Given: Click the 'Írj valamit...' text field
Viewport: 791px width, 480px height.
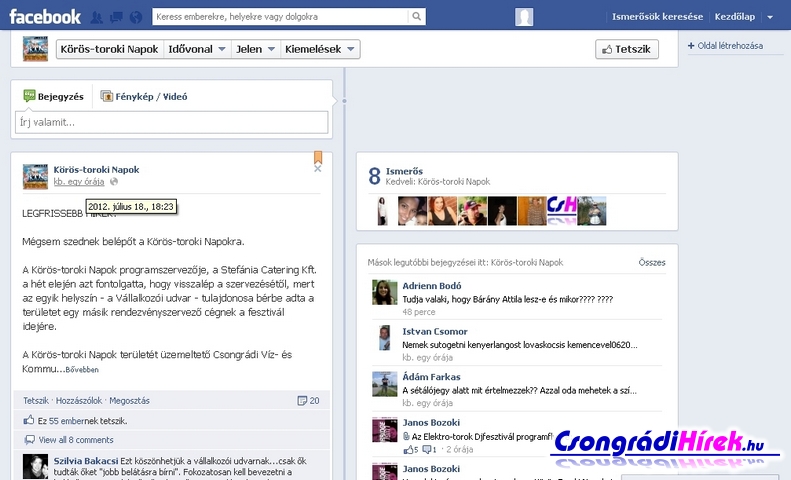Looking at the screenshot, I should (x=172, y=122).
